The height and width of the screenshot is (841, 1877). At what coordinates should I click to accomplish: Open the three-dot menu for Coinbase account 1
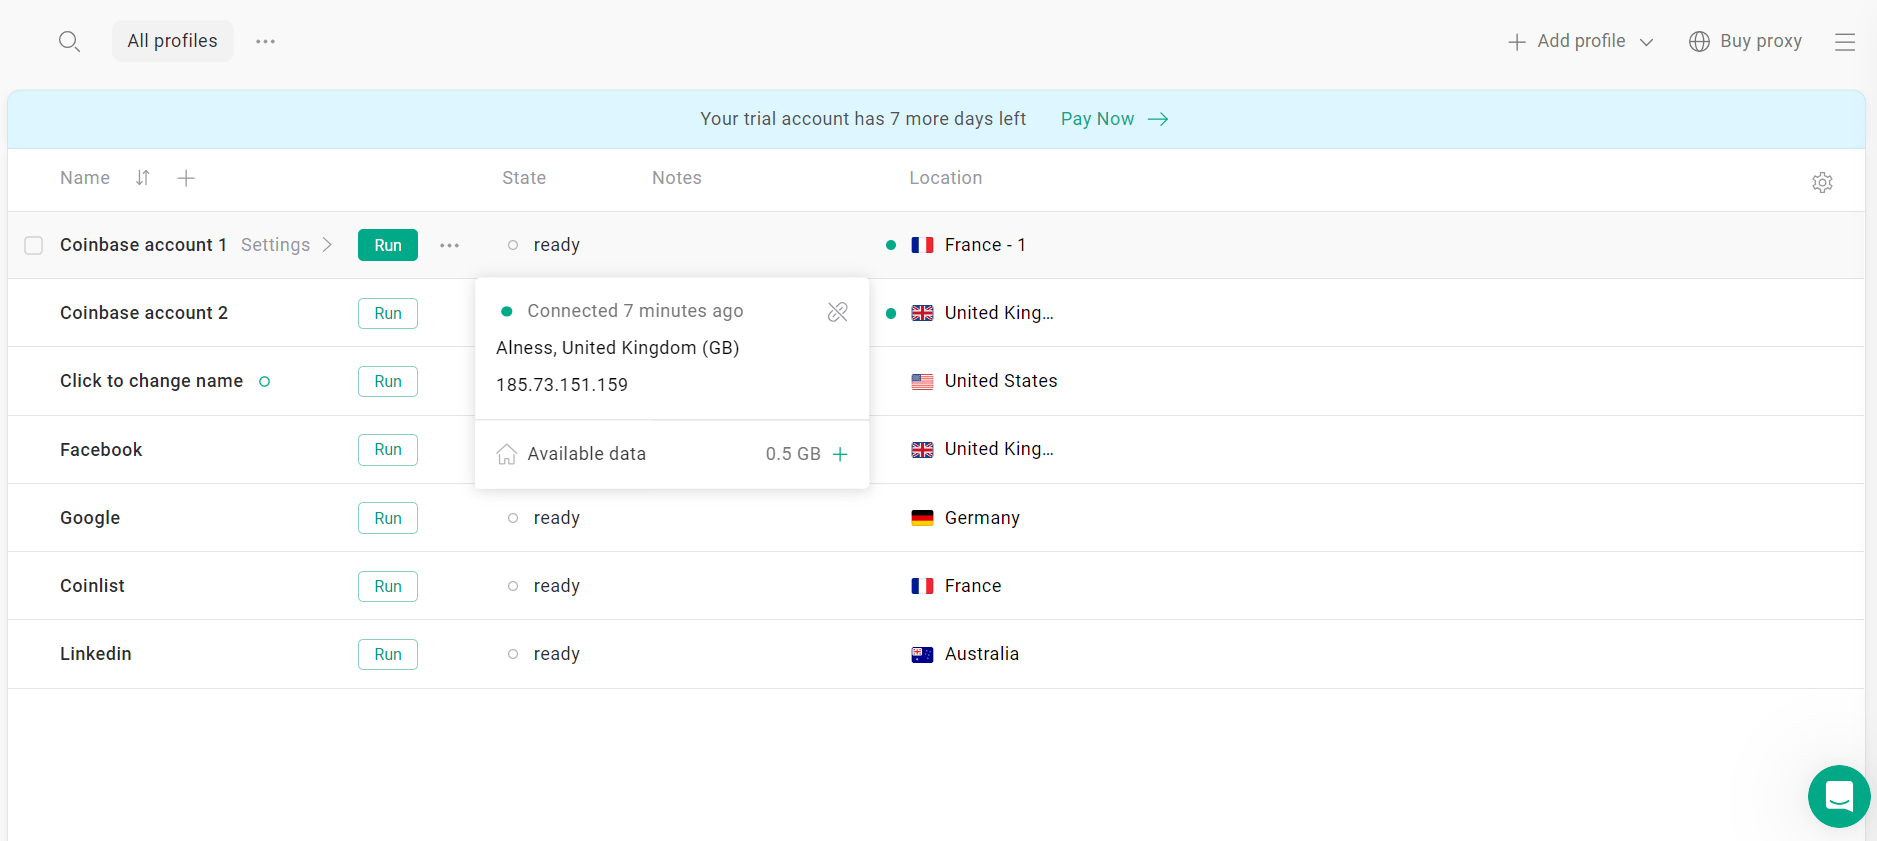[450, 245]
